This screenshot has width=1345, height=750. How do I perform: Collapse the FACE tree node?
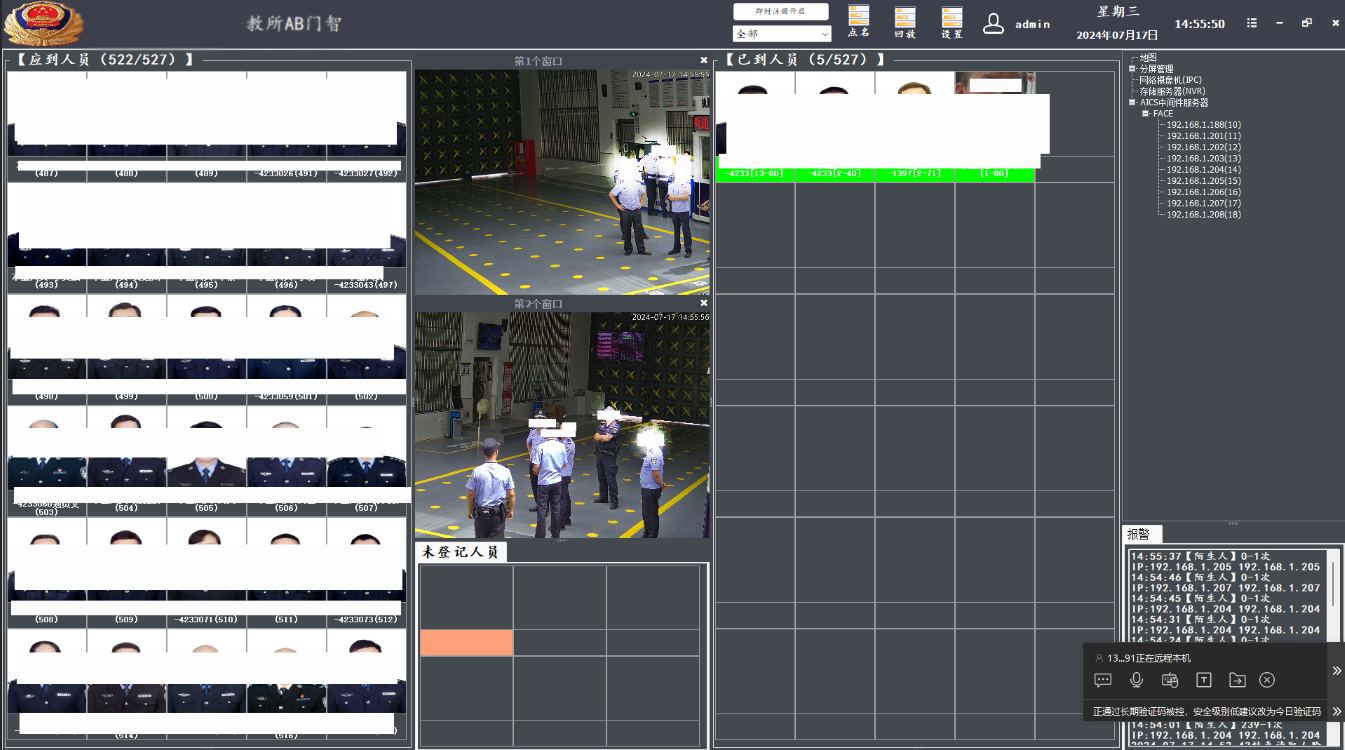1146,114
